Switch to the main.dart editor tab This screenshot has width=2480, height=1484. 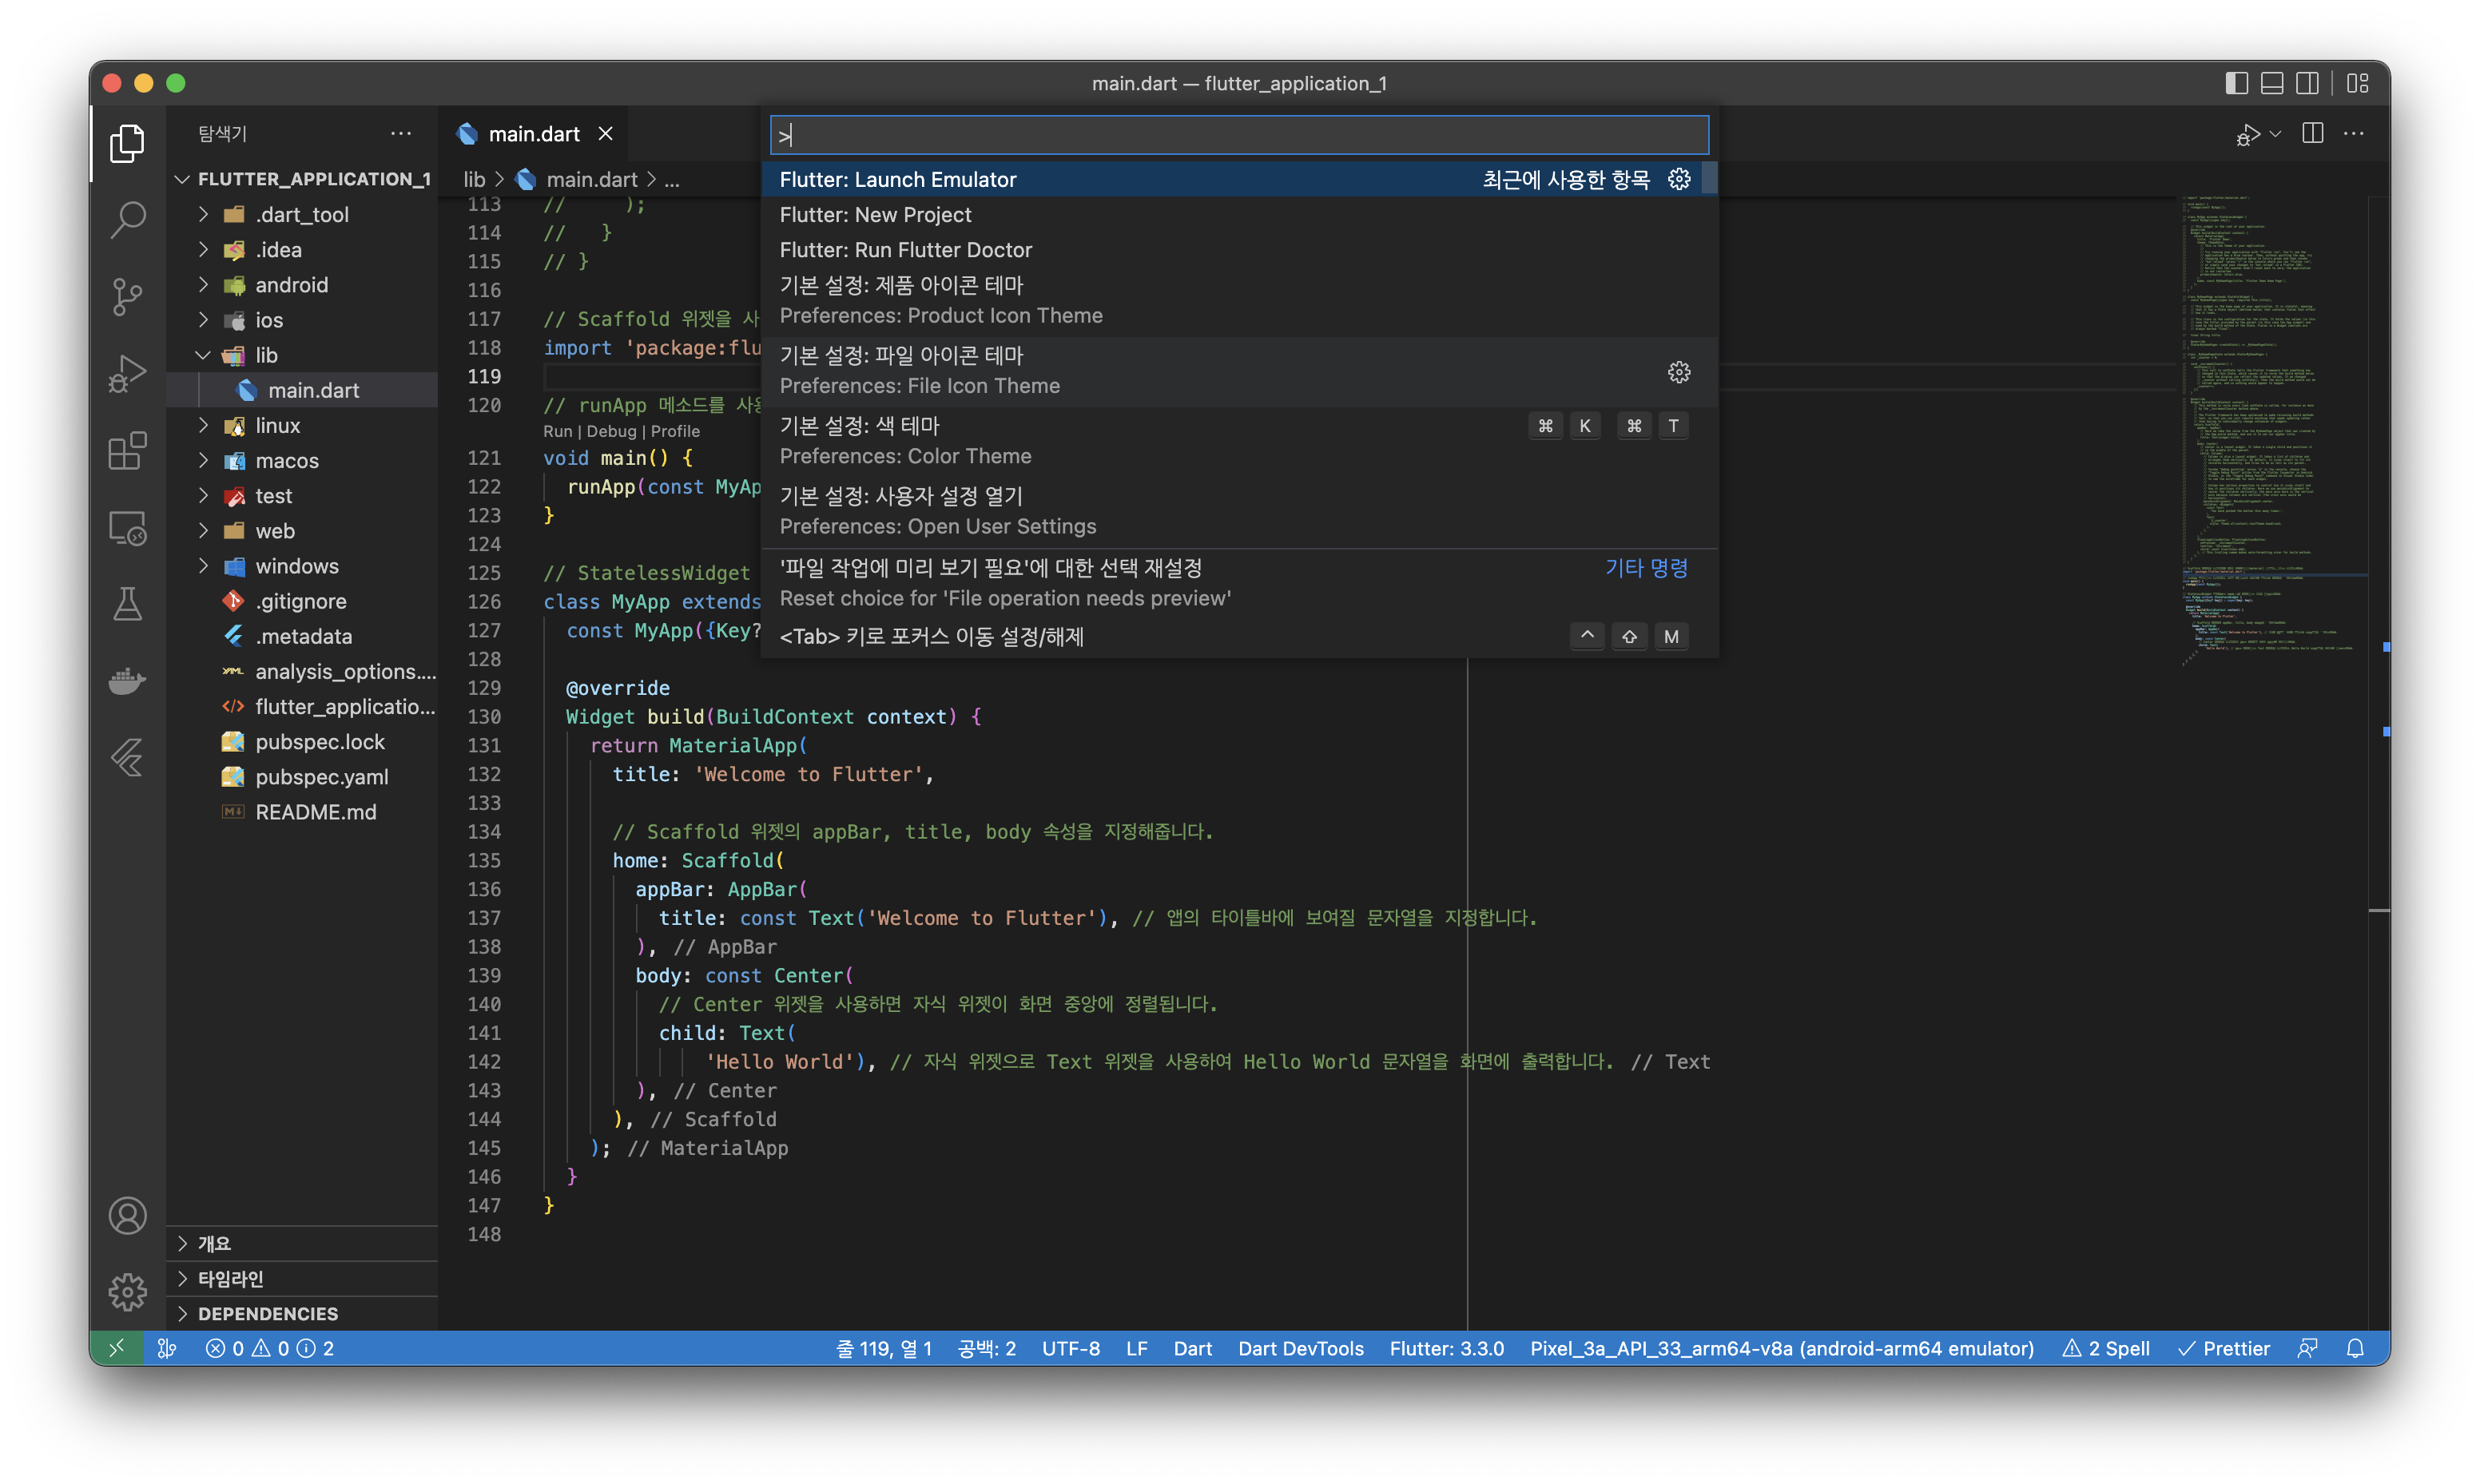(x=533, y=134)
